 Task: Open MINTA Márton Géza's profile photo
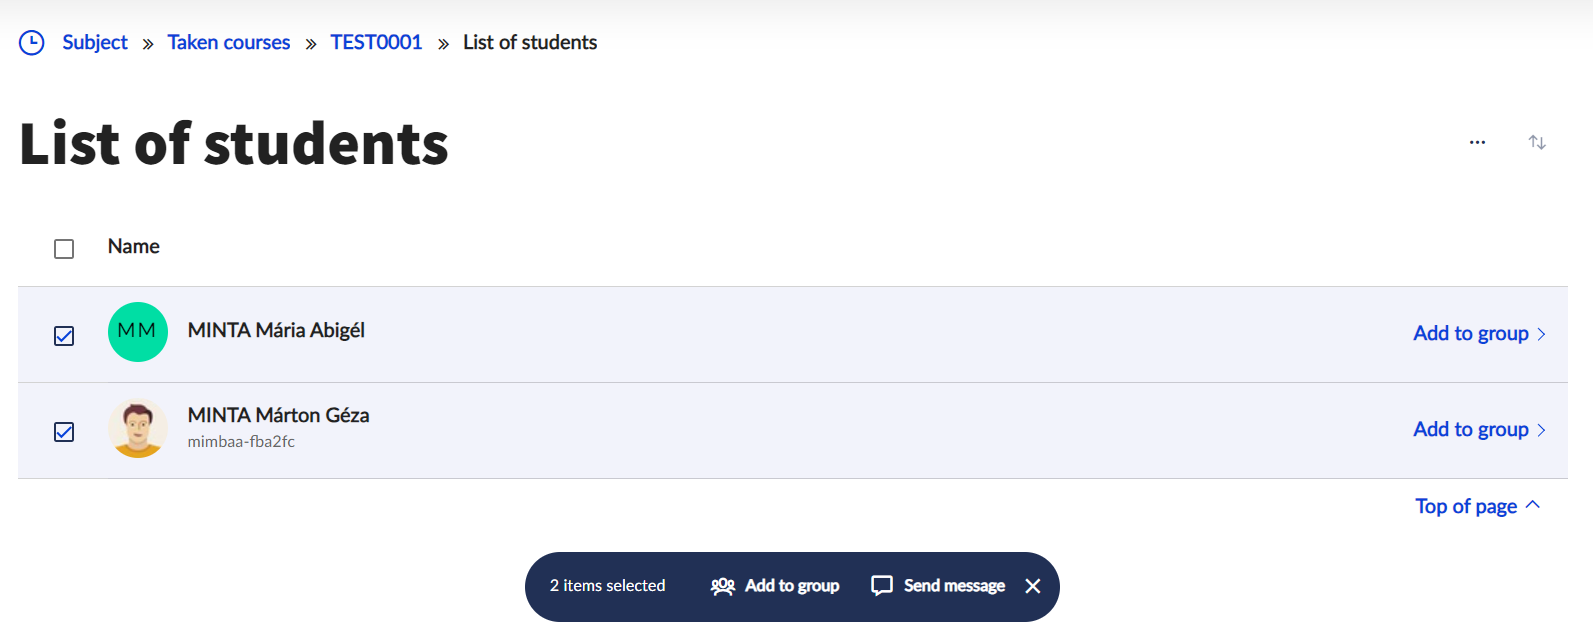click(137, 429)
